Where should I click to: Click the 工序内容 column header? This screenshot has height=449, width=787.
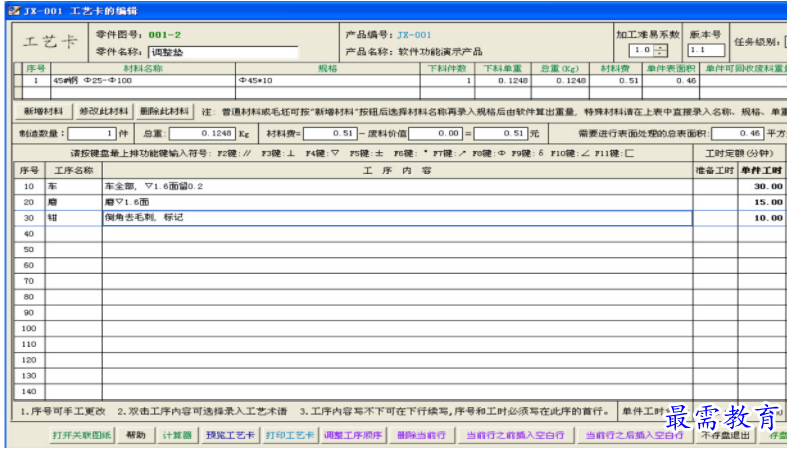tap(397, 171)
